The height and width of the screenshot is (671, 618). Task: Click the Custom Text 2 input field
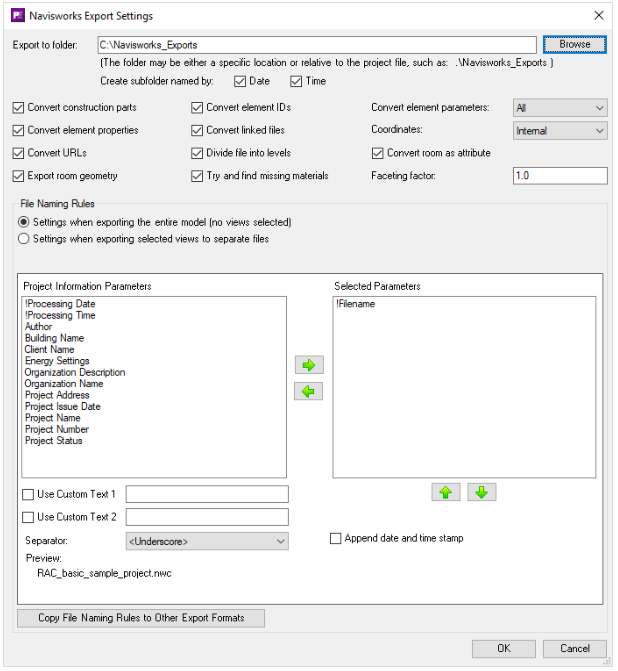click(207, 517)
